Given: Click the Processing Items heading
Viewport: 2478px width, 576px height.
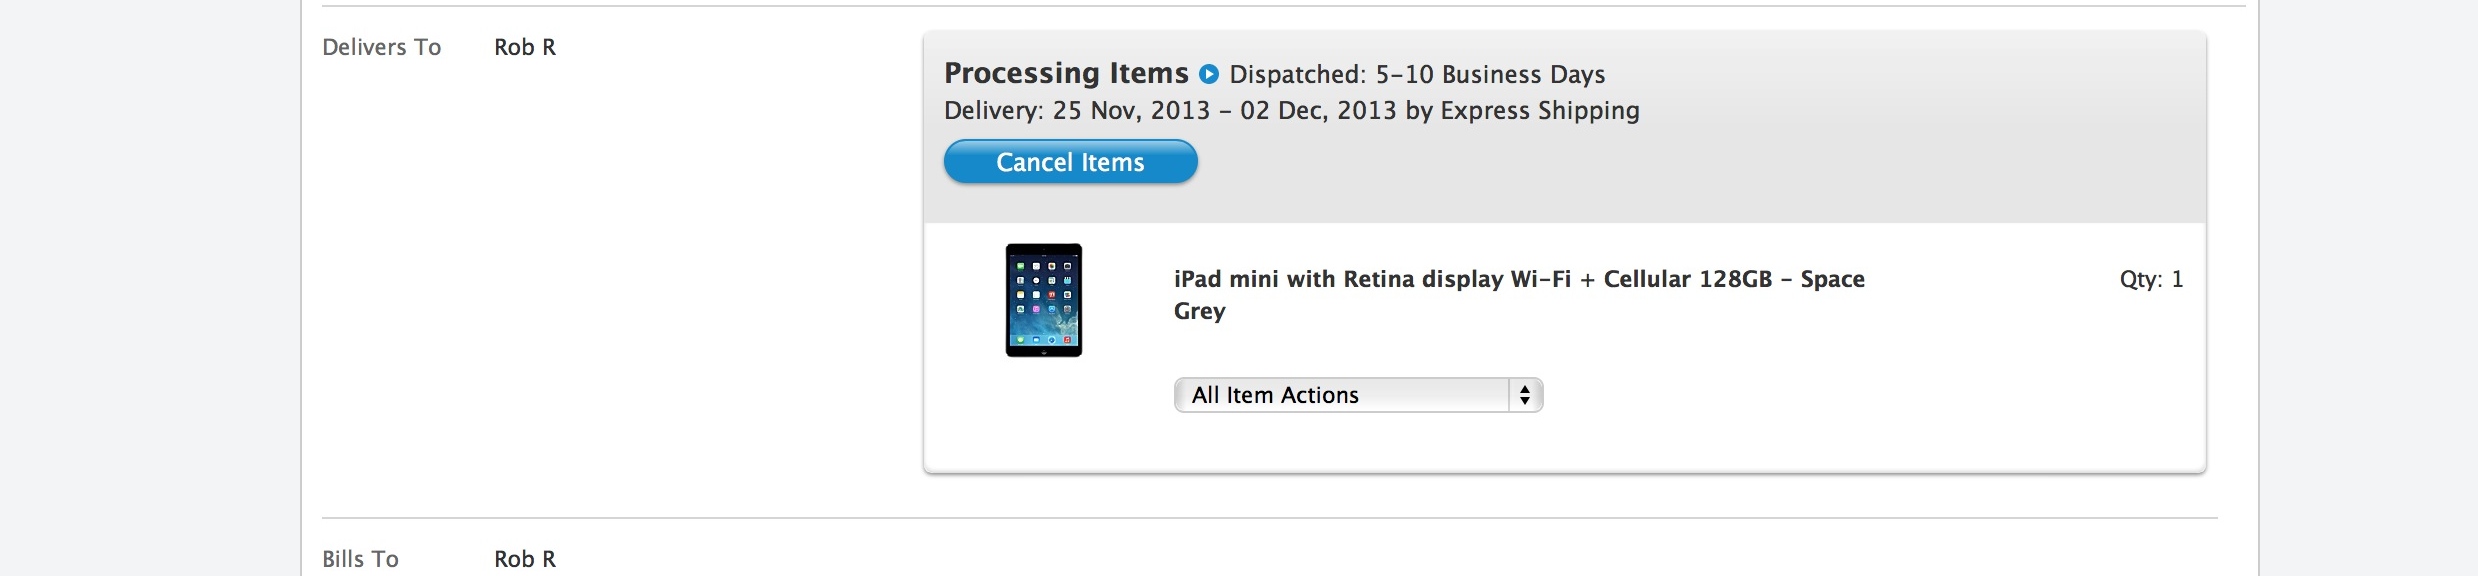Looking at the screenshot, I should (x=1066, y=73).
